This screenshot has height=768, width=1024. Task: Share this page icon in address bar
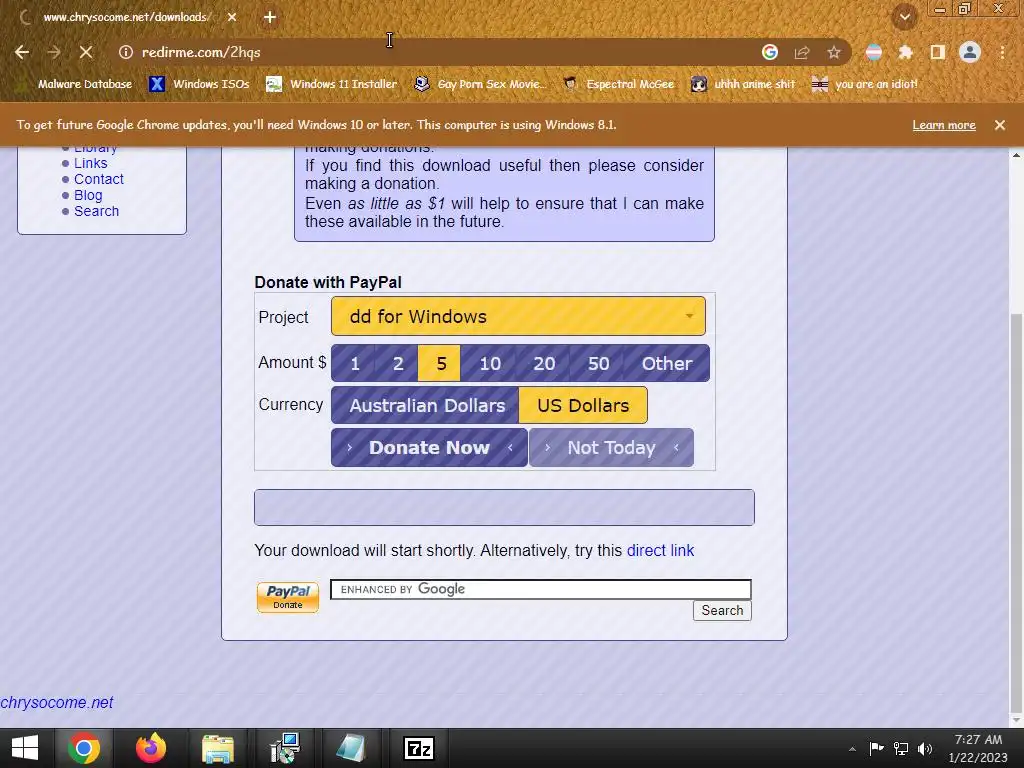click(802, 52)
